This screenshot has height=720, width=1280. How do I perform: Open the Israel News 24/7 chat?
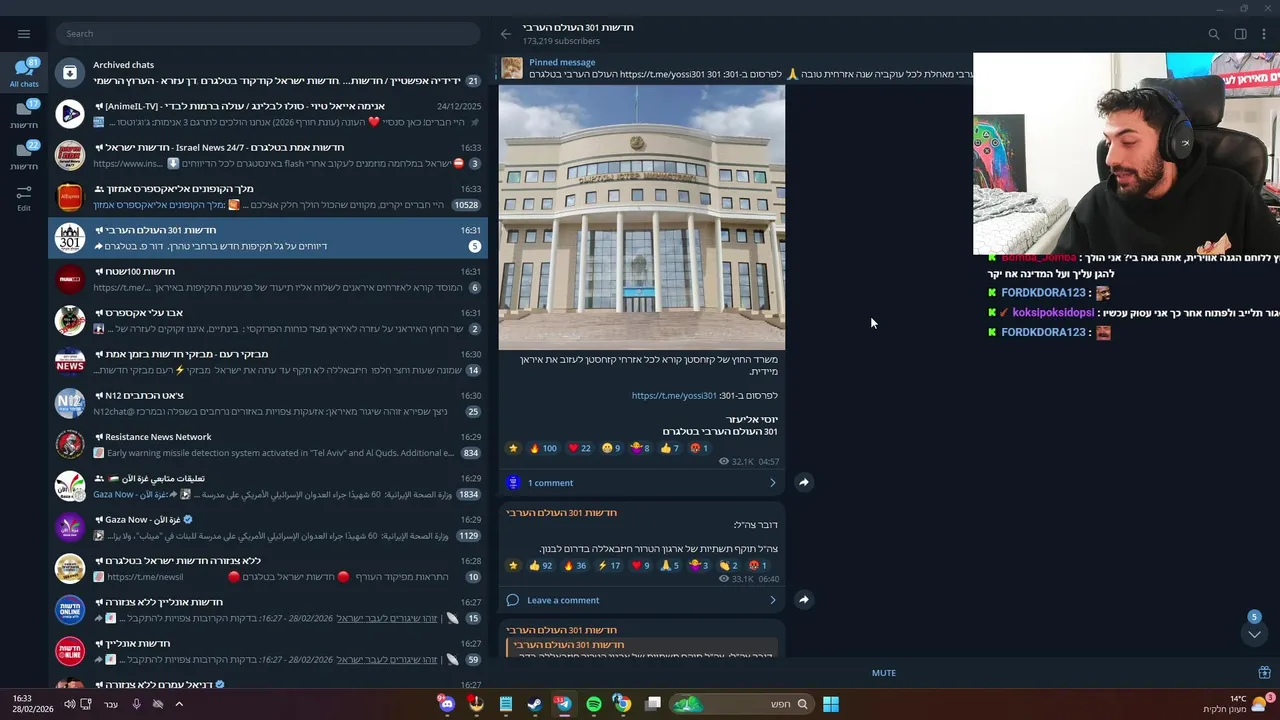pyautogui.click(x=268, y=155)
